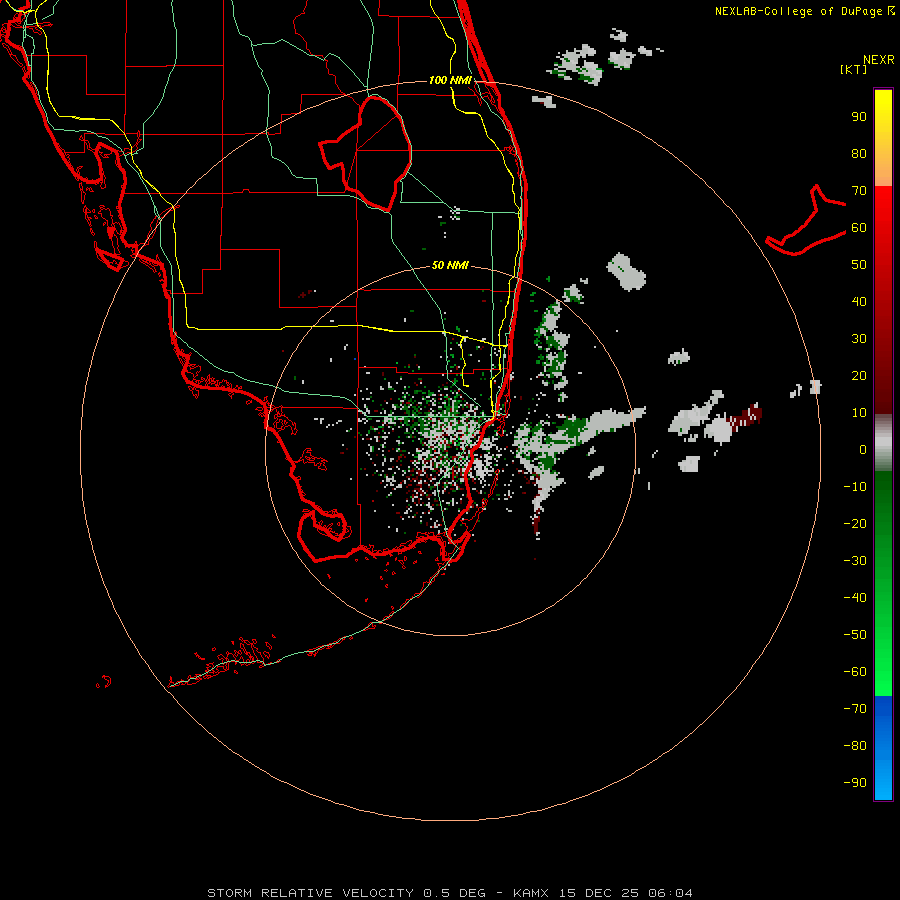Viewport: 900px width, 900px height.
Task: Click the -70 value on the velocity scale
Action: pyautogui.click(x=855, y=709)
